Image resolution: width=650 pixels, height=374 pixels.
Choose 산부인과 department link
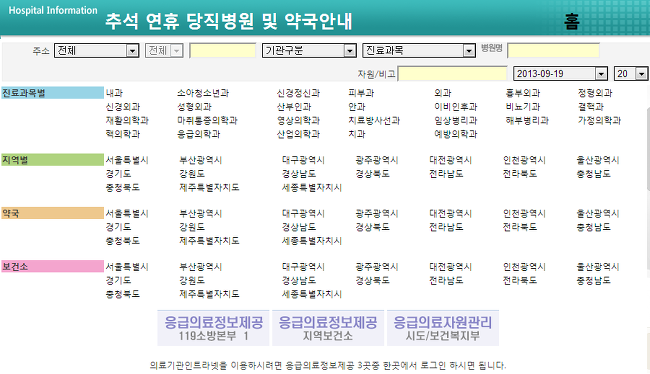tap(294, 107)
